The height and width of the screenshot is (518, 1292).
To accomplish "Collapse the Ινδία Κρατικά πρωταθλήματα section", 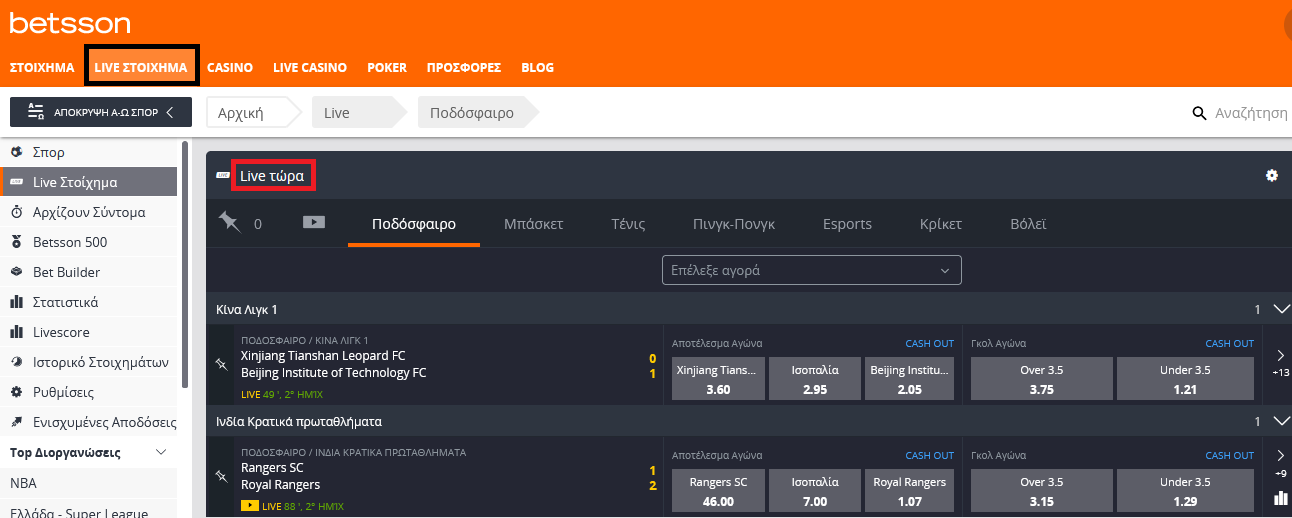I will click(1281, 421).
